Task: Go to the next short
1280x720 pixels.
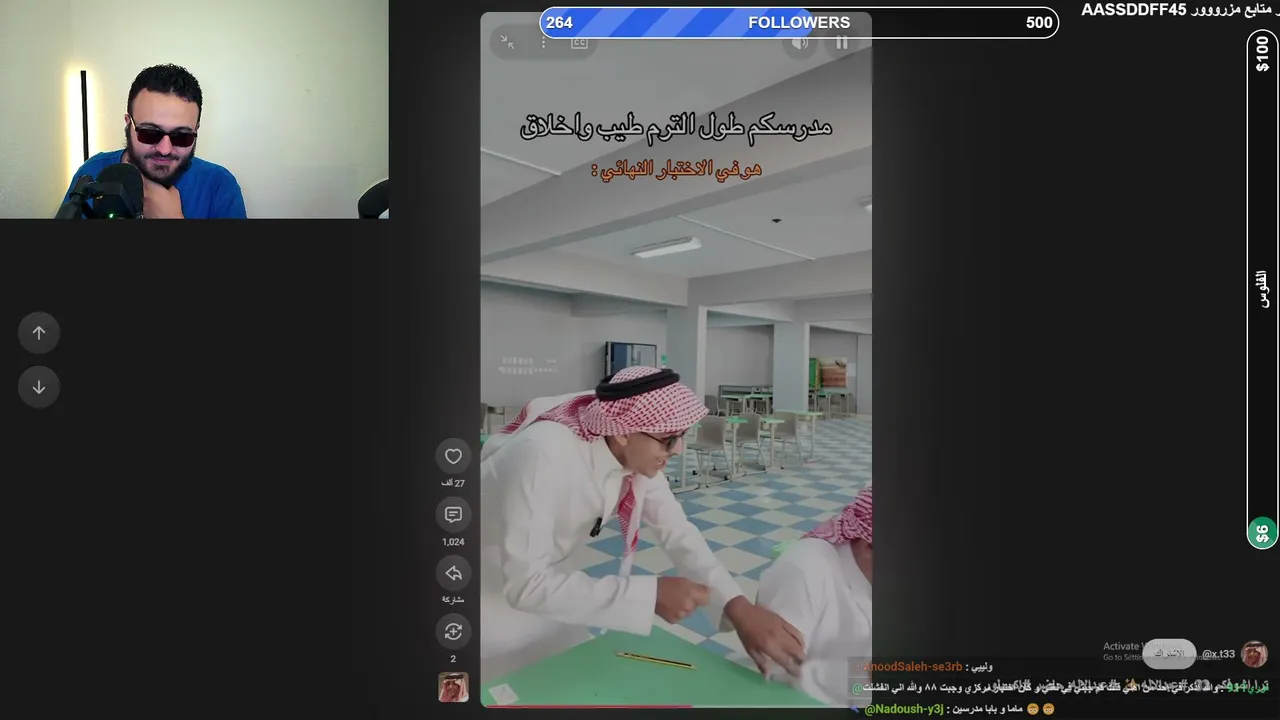Action: coord(39,387)
